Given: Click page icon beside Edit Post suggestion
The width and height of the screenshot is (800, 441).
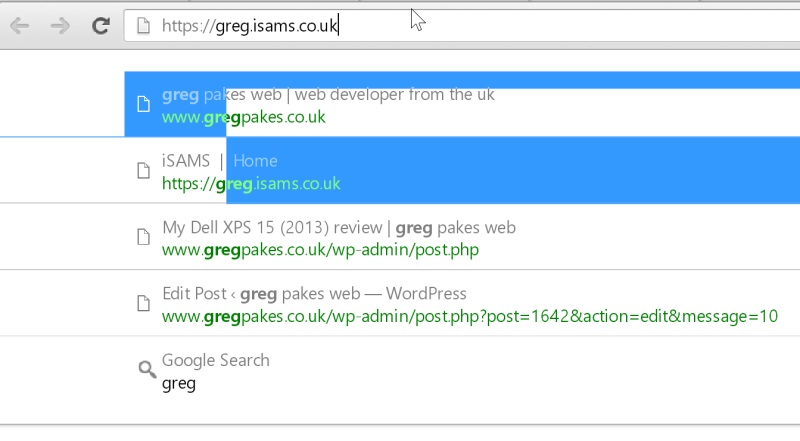Looking at the screenshot, I should click(143, 303).
